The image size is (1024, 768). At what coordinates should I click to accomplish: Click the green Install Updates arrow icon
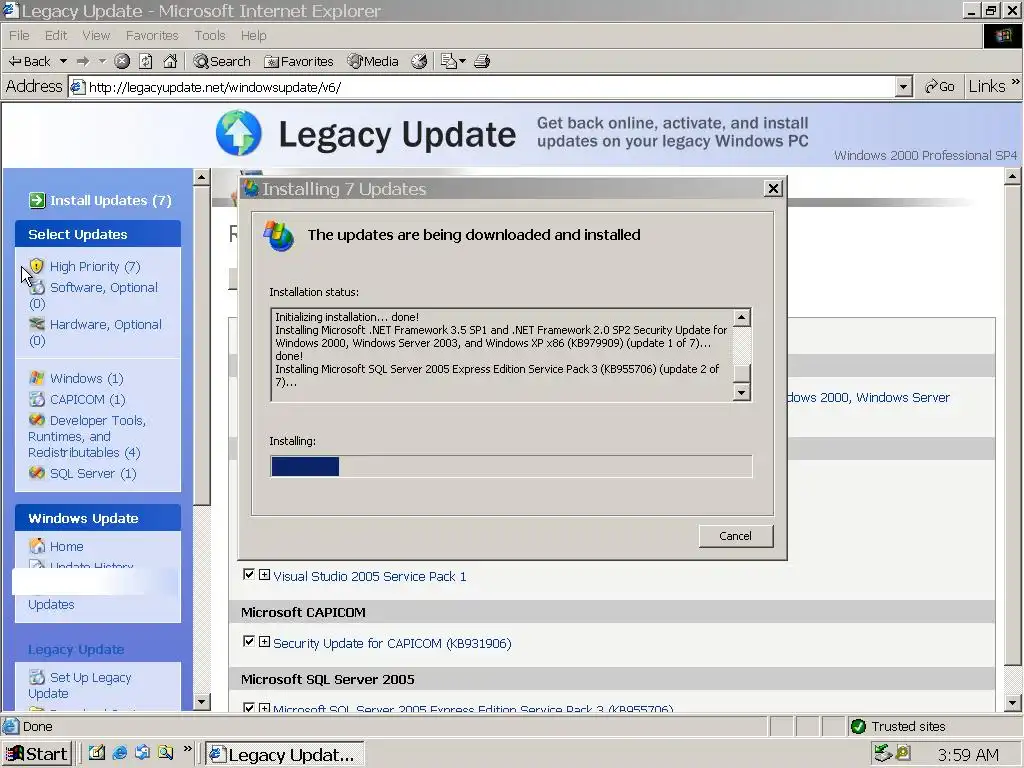coord(37,200)
